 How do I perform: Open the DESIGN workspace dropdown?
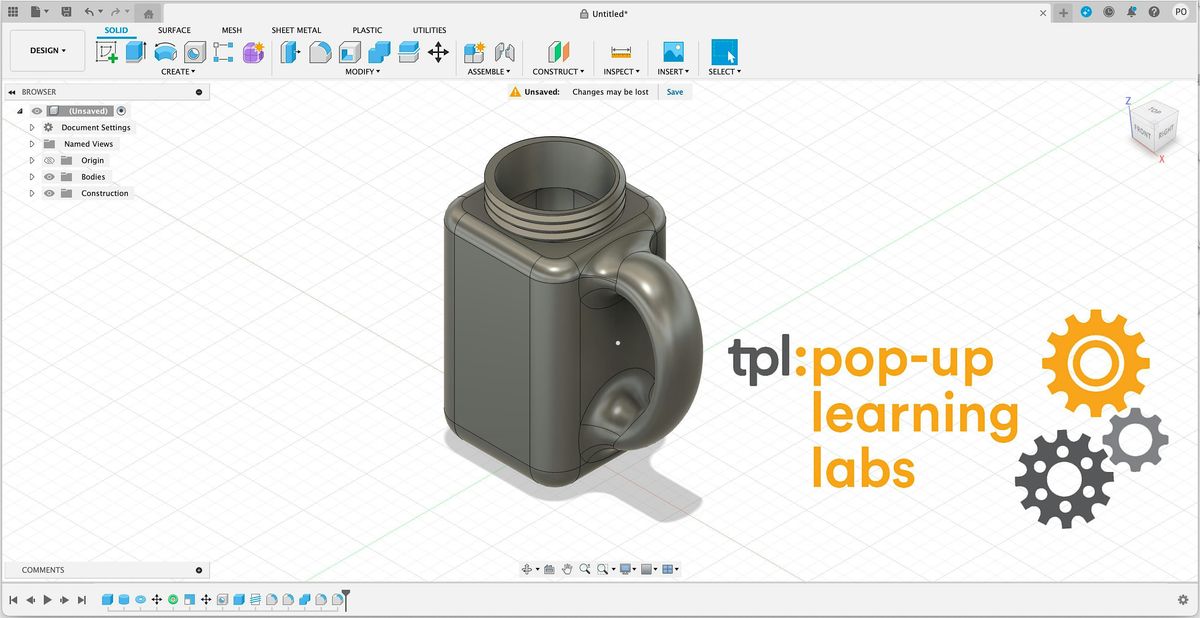[48, 50]
